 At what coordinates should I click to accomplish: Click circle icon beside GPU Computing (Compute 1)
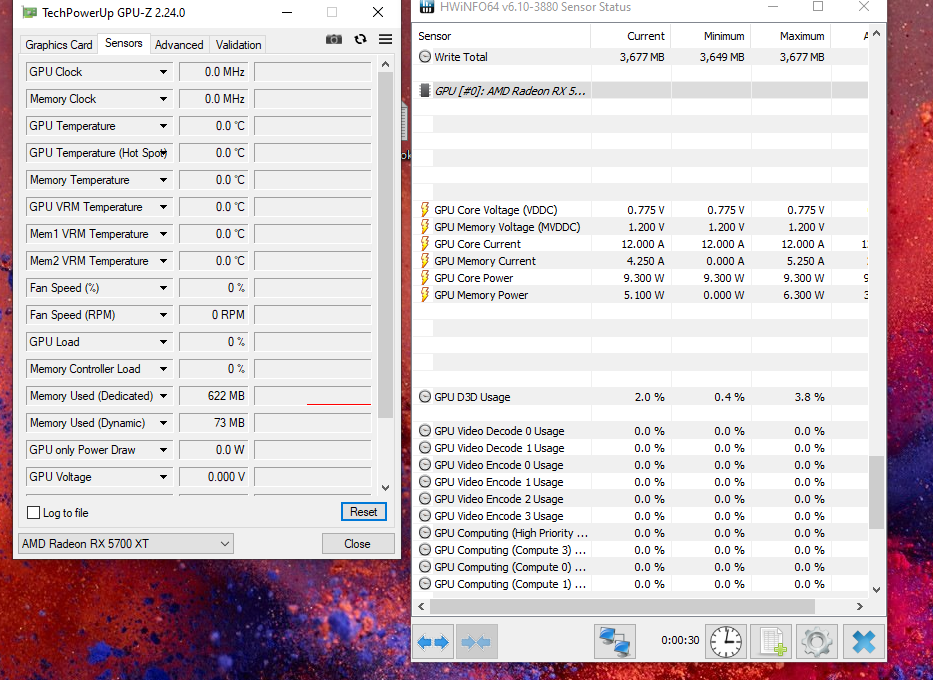coord(425,584)
